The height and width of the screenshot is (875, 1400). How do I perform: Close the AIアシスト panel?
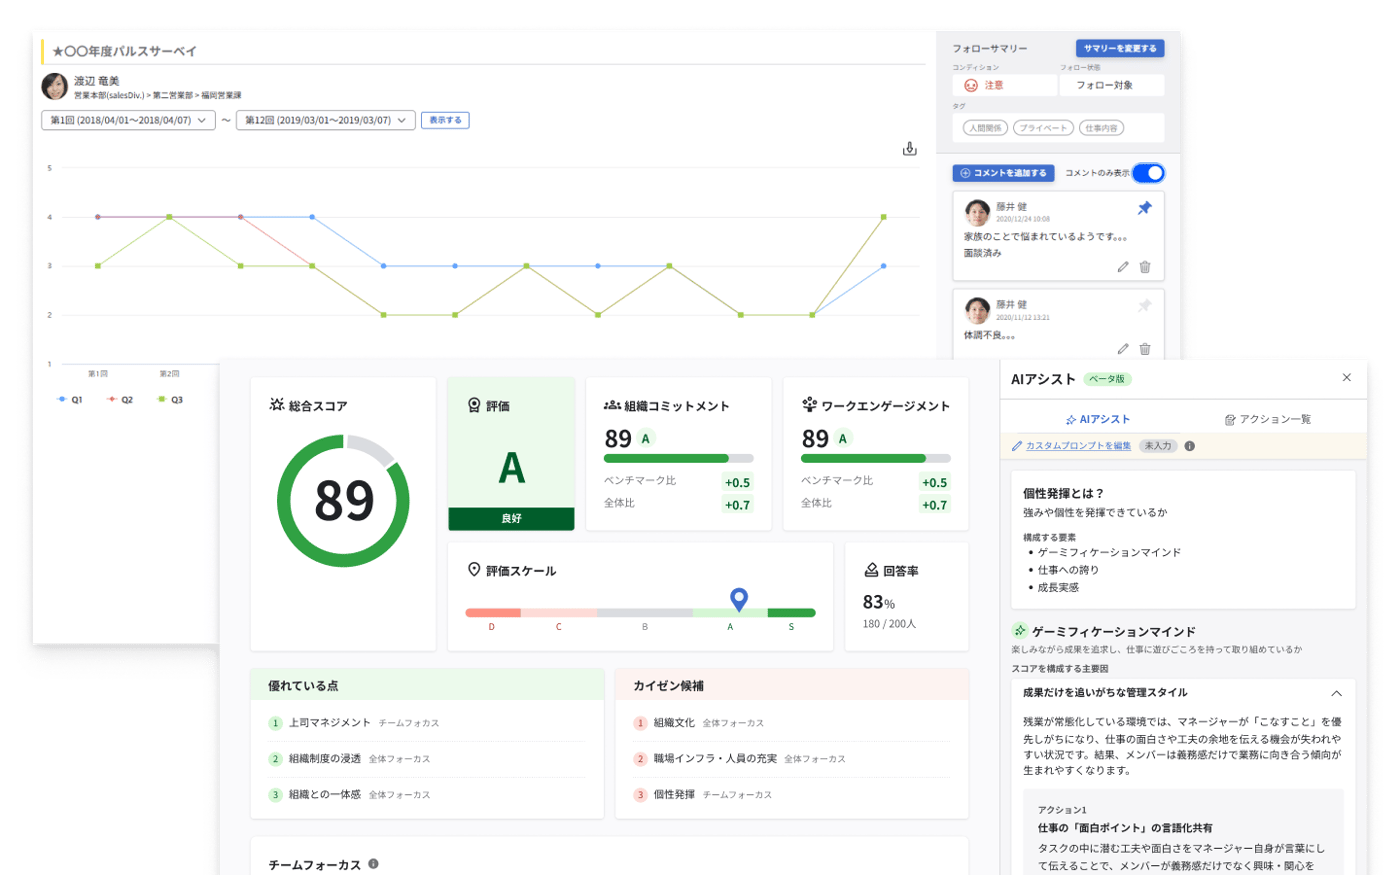click(1347, 378)
